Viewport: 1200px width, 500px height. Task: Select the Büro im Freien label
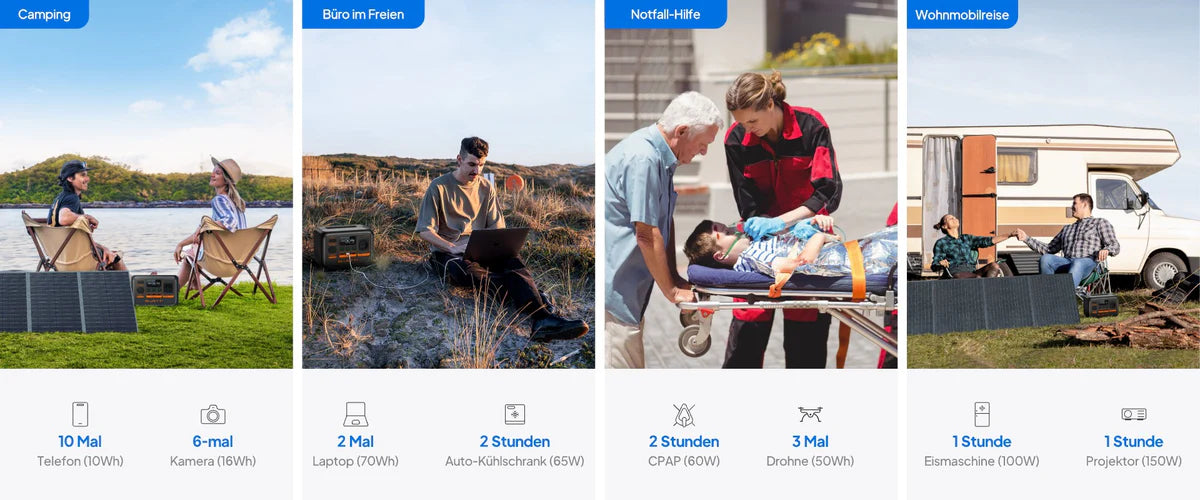click(x=363, y=14)
